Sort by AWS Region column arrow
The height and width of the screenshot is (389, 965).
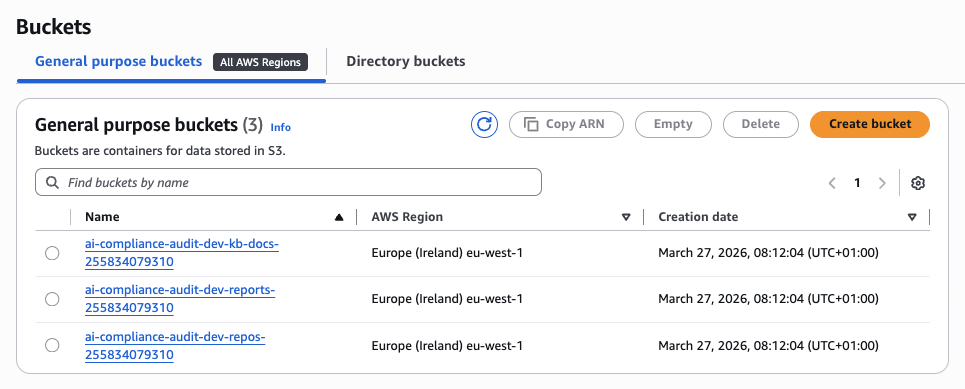click(x=626, y=217)
